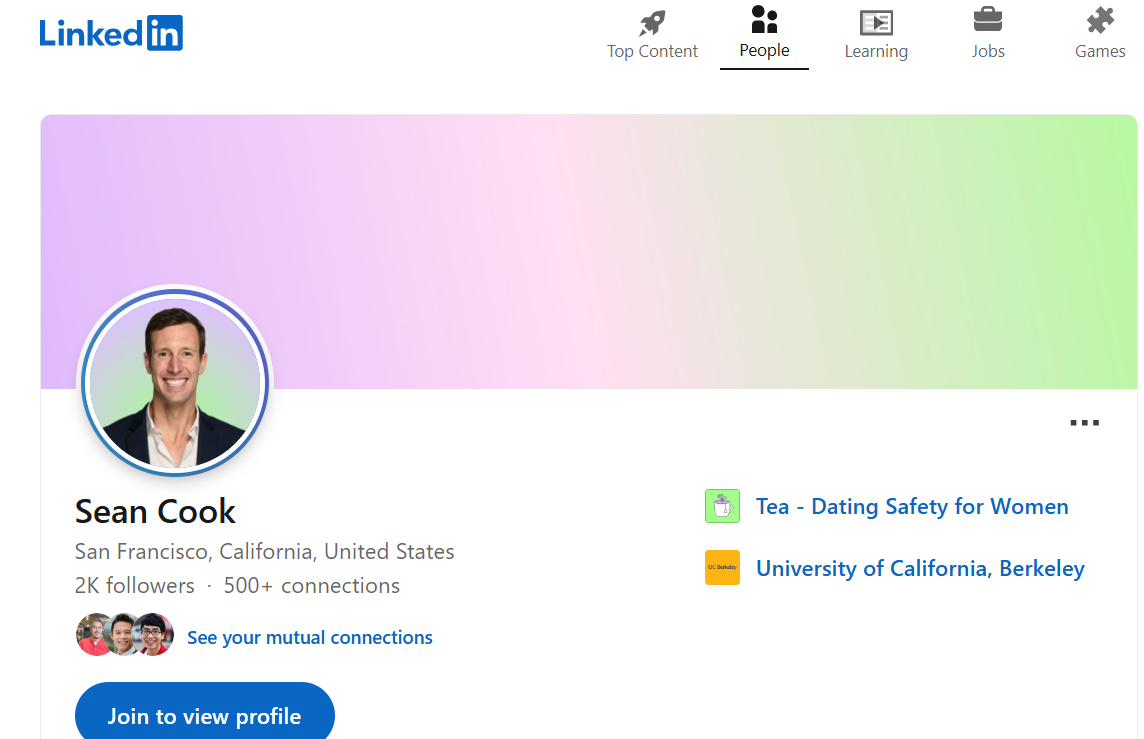Open Top Content rocket icon
This screenshot has height=739, width=1144.
[652, 23]
